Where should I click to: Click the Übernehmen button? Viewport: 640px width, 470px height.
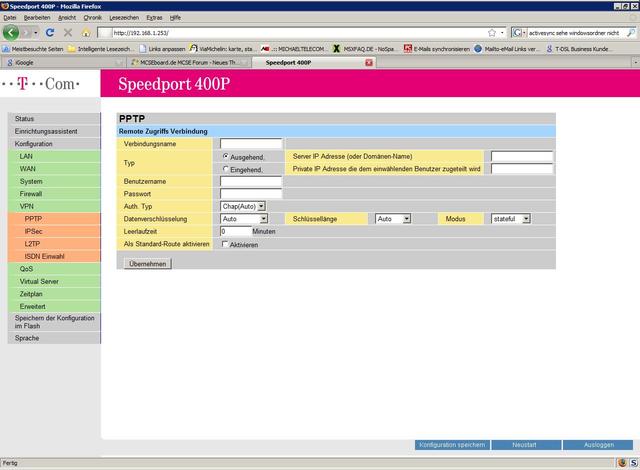pos(148,264)
